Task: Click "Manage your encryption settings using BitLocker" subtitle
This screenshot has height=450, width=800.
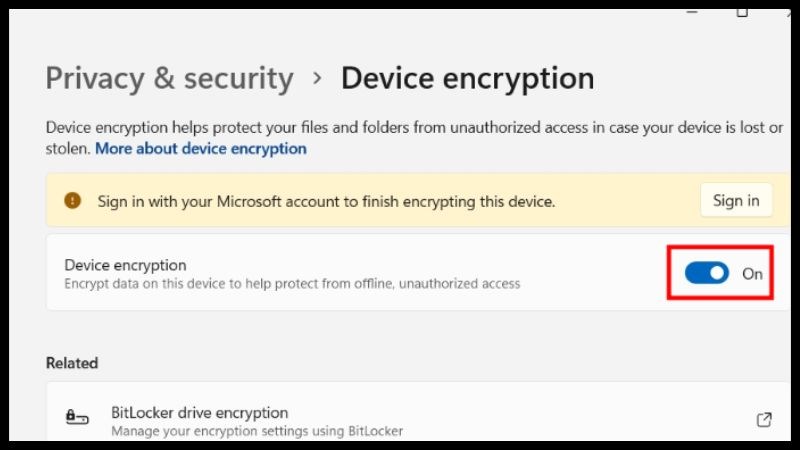Action: coord(256,432)
